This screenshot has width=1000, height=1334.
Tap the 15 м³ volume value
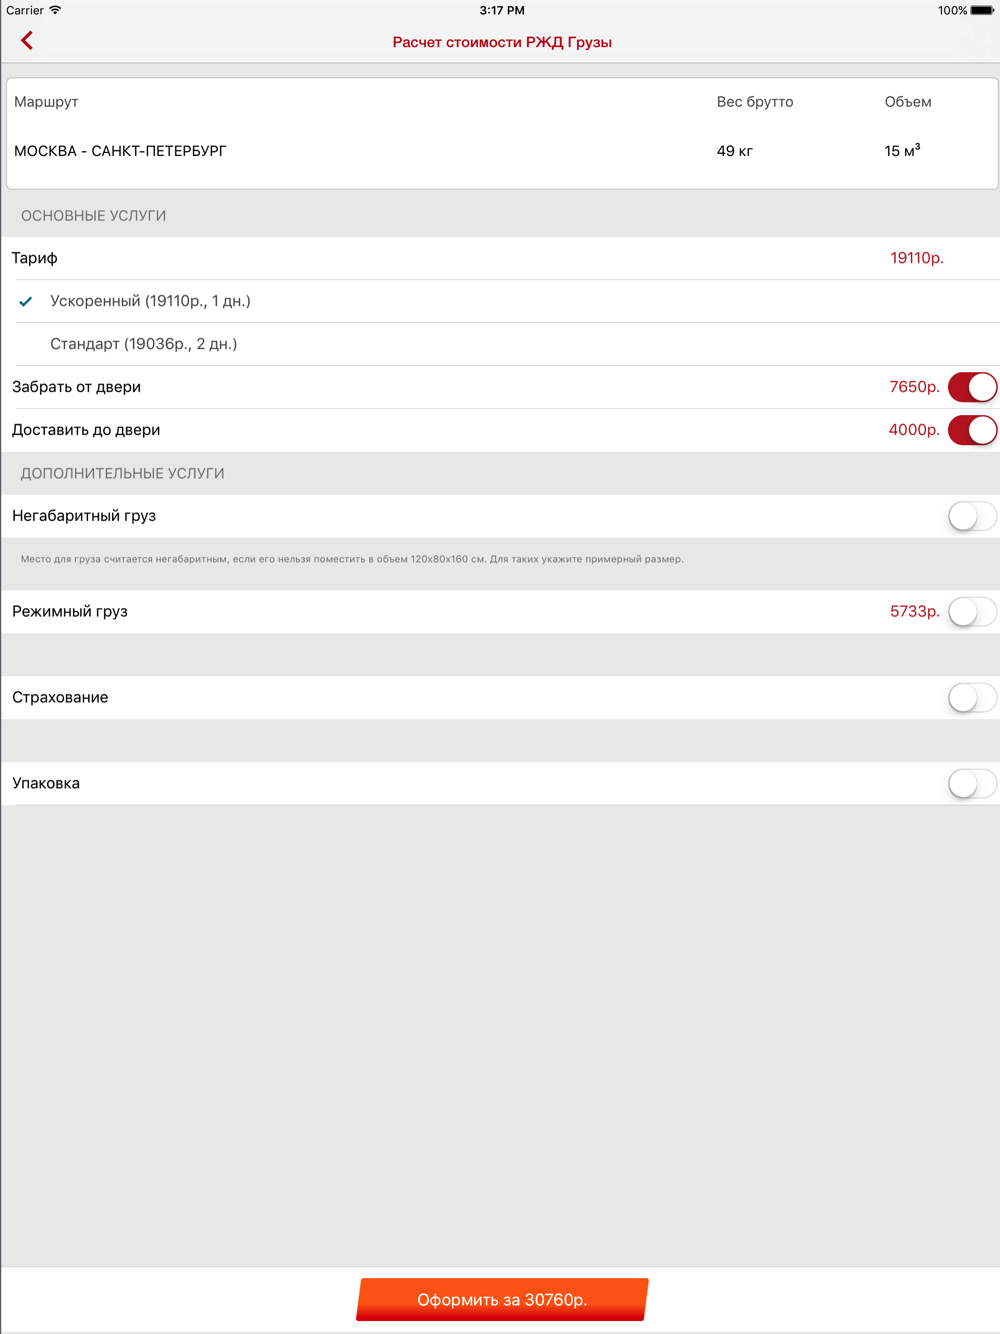tap(902, 151)
